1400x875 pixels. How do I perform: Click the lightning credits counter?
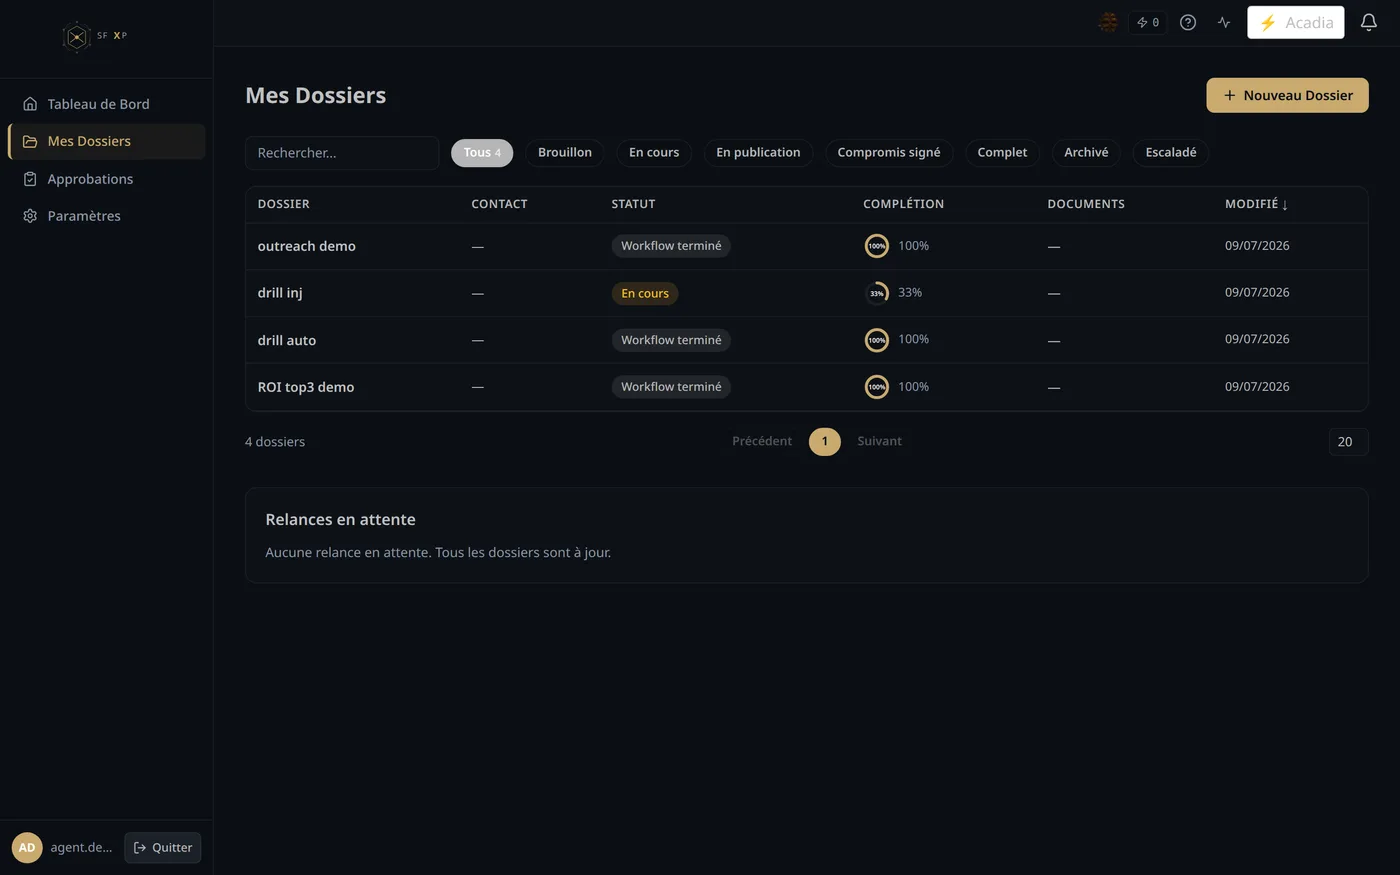[1148, 22]
